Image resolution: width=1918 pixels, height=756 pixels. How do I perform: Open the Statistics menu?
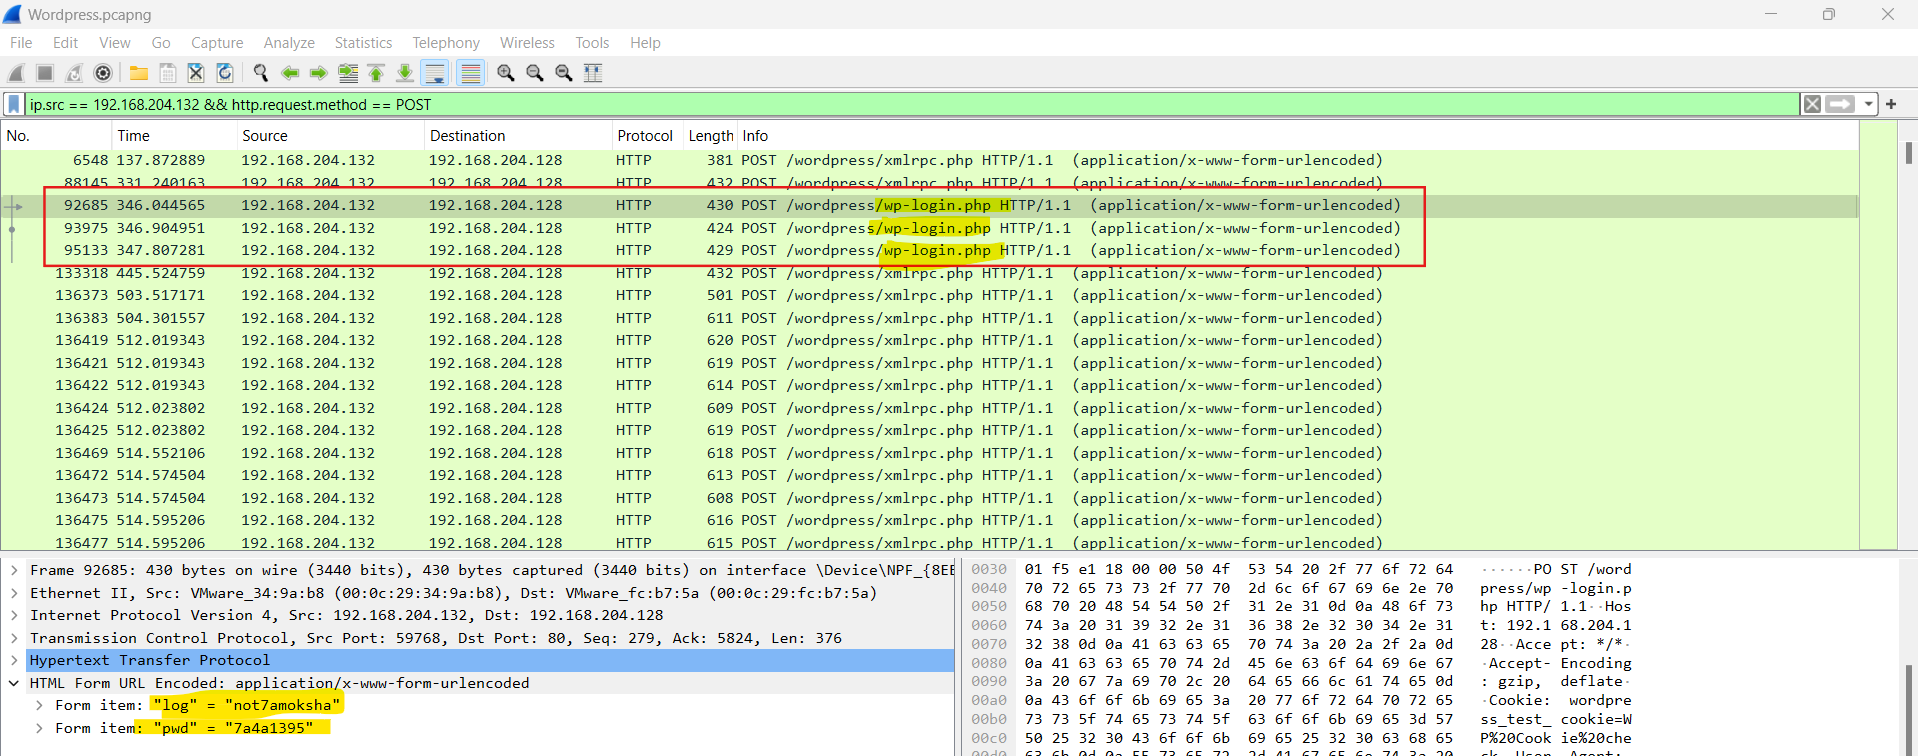pos(363,43)
